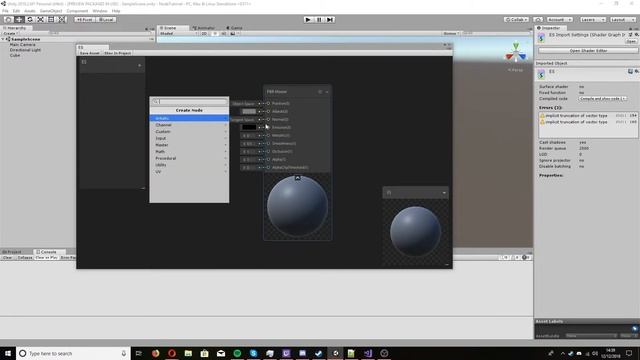640x360 pixels.
Task: Select the Transform tool in toolbar
Action: pos(61,20)
